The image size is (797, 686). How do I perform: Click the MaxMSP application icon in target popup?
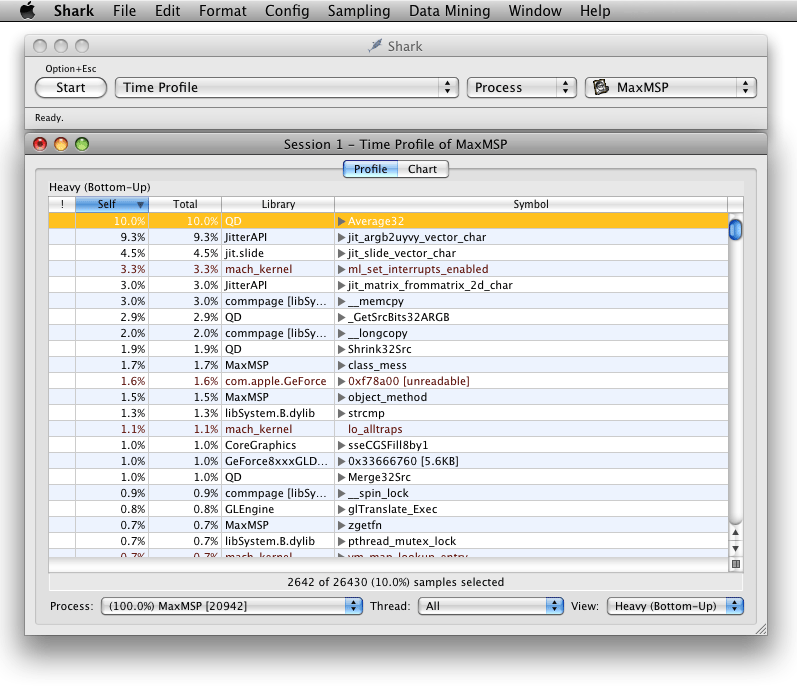tap(602, 88)
